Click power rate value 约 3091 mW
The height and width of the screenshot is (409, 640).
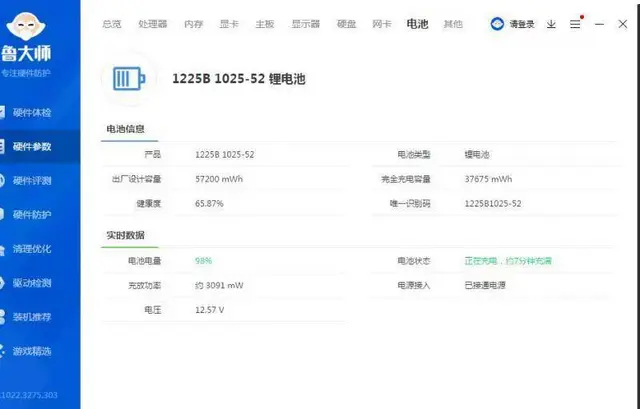pyautogui.click(x=219, y=285)
